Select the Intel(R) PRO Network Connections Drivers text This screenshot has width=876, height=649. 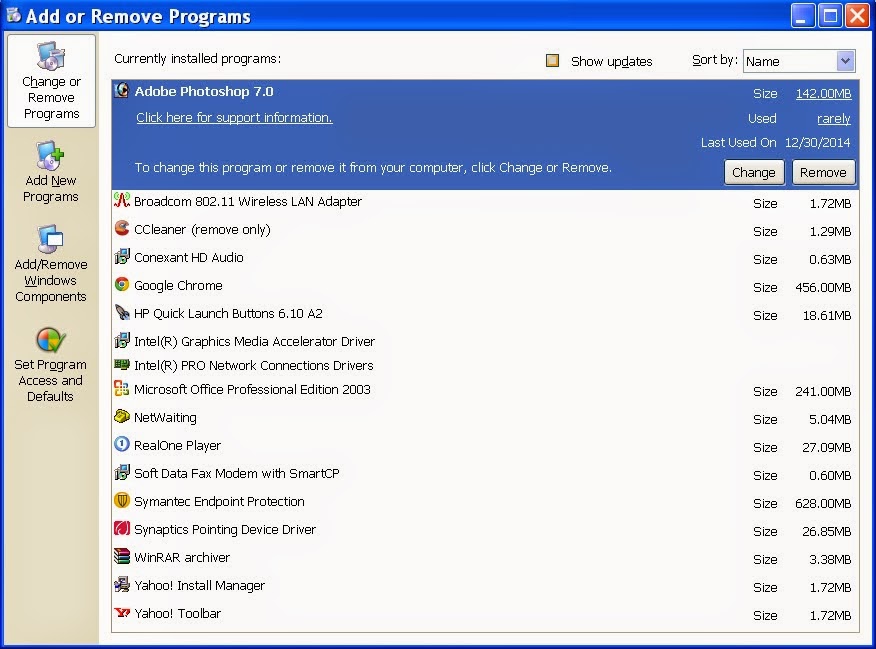click(x=254, y=365)
